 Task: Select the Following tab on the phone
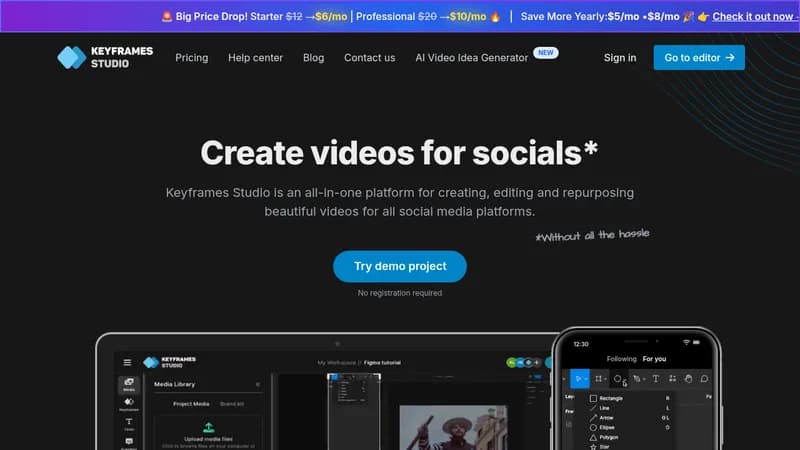coord(621,359)
